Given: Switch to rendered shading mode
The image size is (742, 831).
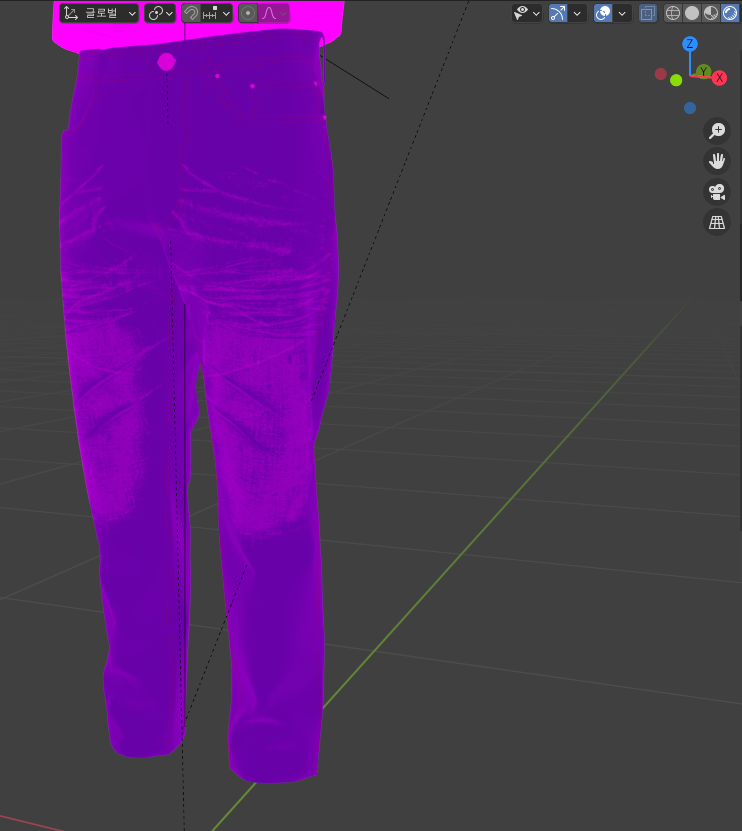Looking at the screenshot, I should (x=730, y=13).
